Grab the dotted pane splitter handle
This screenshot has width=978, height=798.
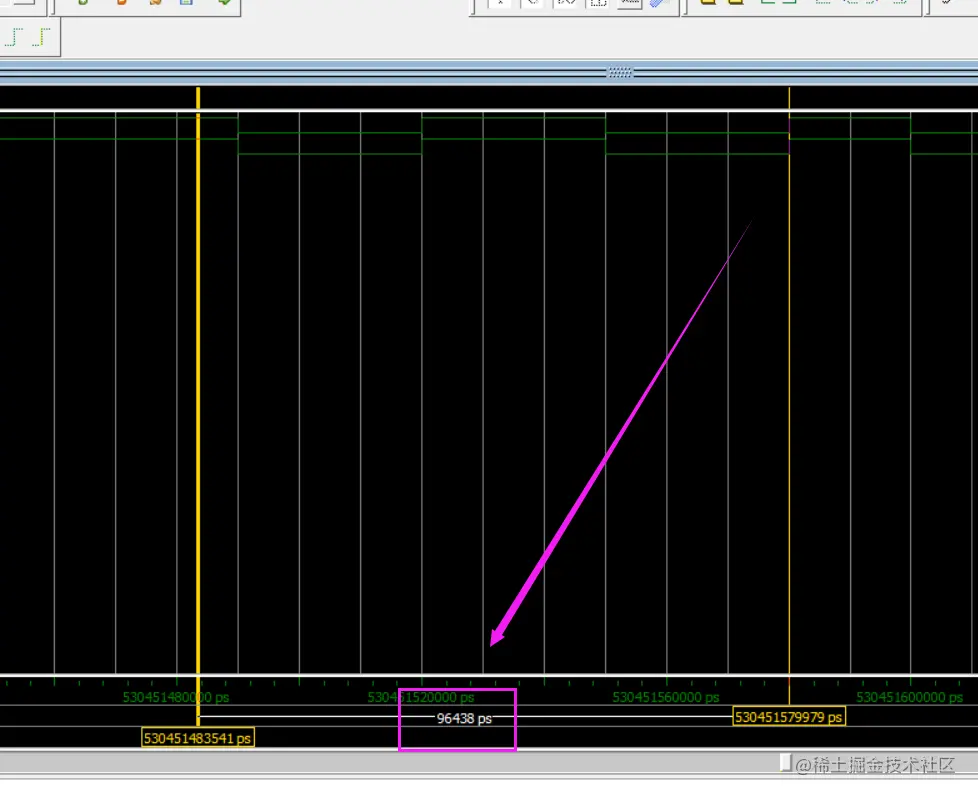(620, 72)
